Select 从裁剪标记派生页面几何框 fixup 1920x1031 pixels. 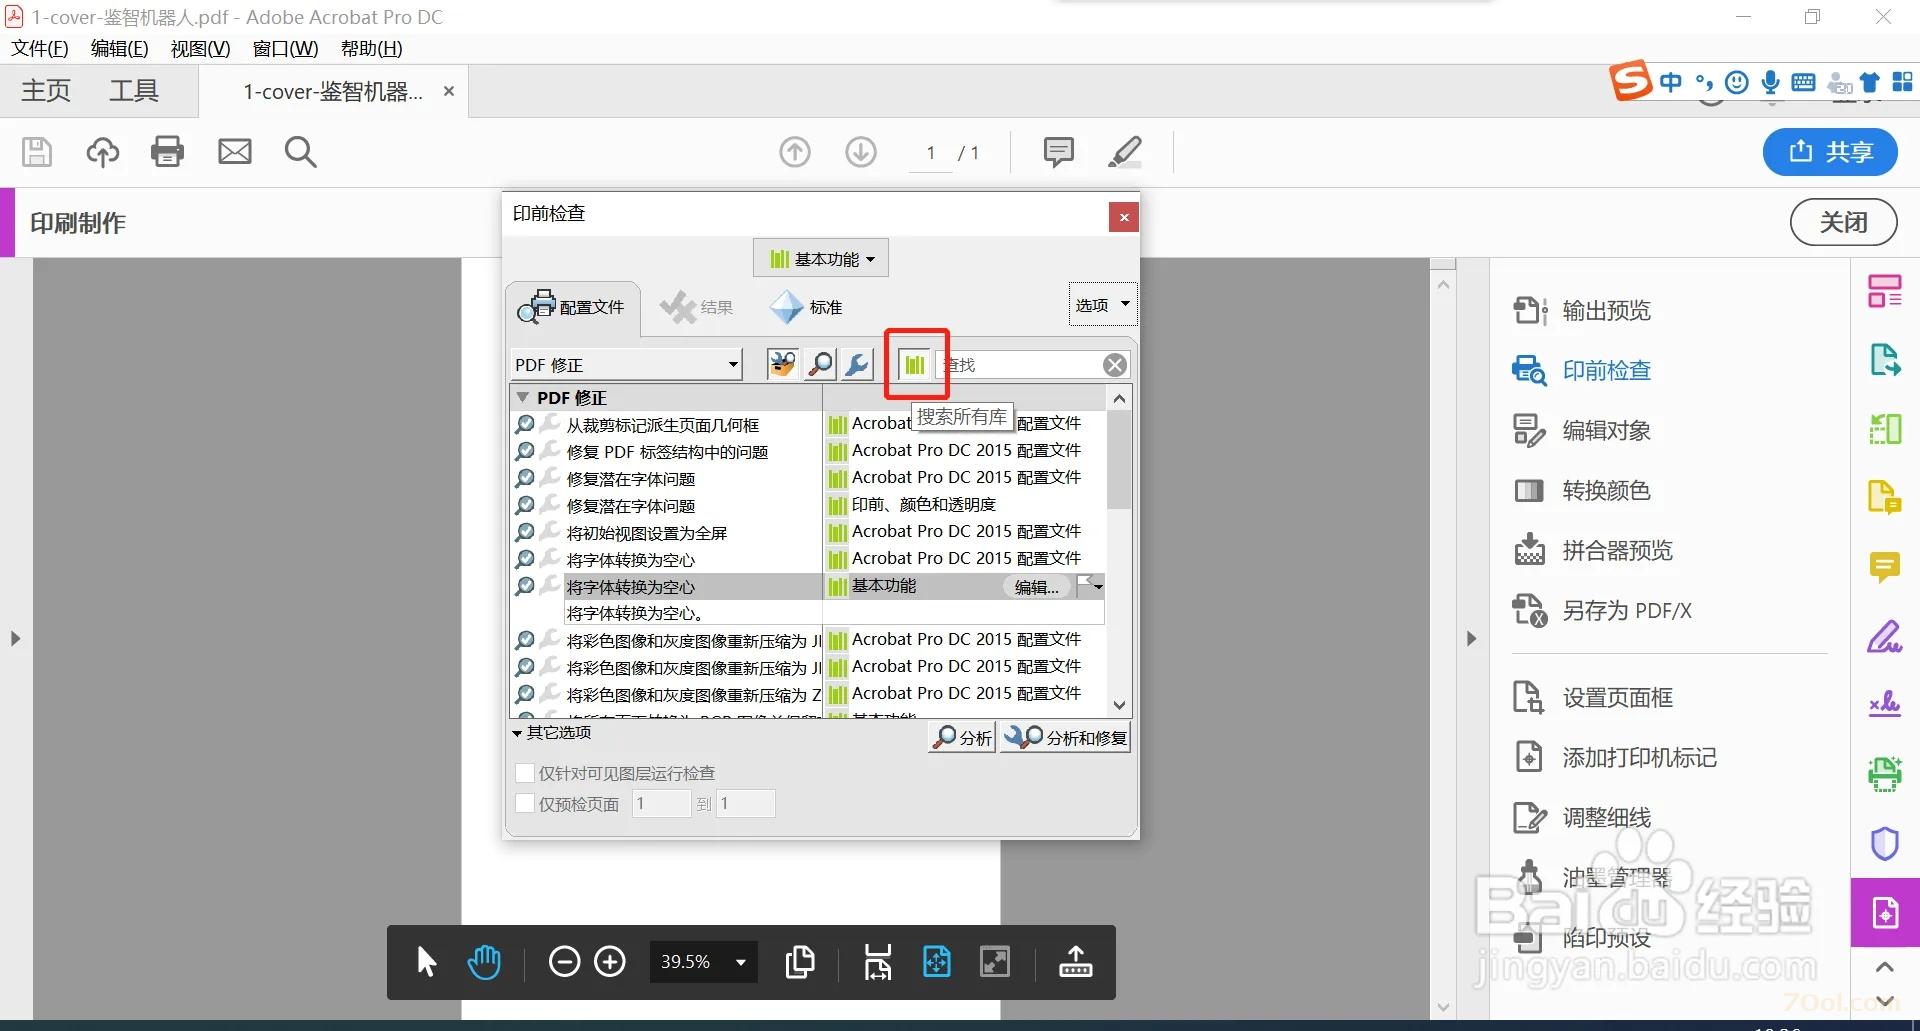pos(663,425)
